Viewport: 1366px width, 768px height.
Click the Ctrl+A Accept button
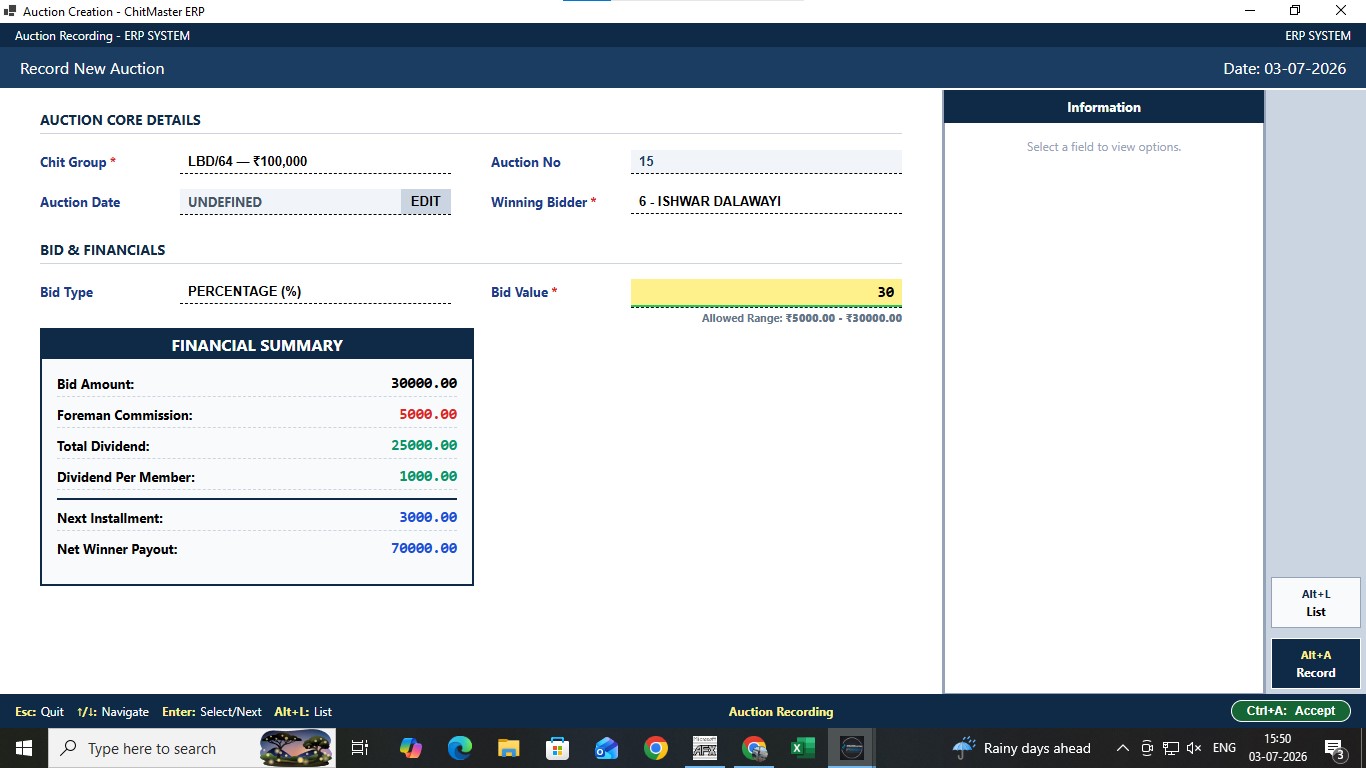point(1291,711)
